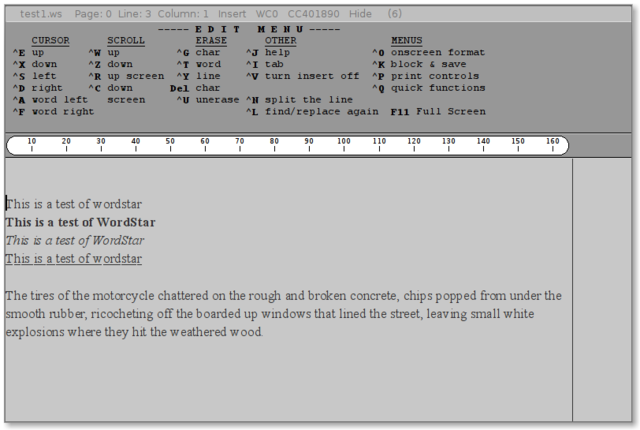Select '^V turn insert off' command
This screenshot has width=640, height=430.
302,76
